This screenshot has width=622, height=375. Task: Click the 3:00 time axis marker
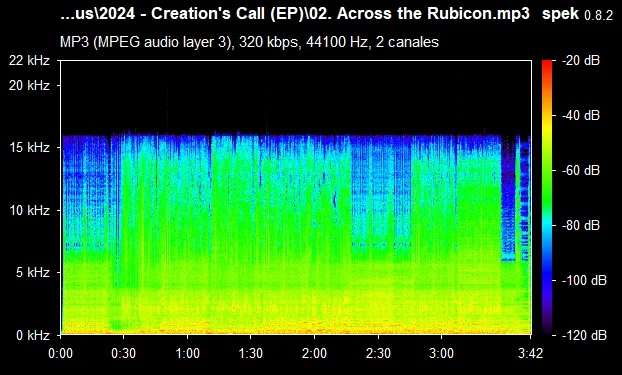click(x=442, y=353)
